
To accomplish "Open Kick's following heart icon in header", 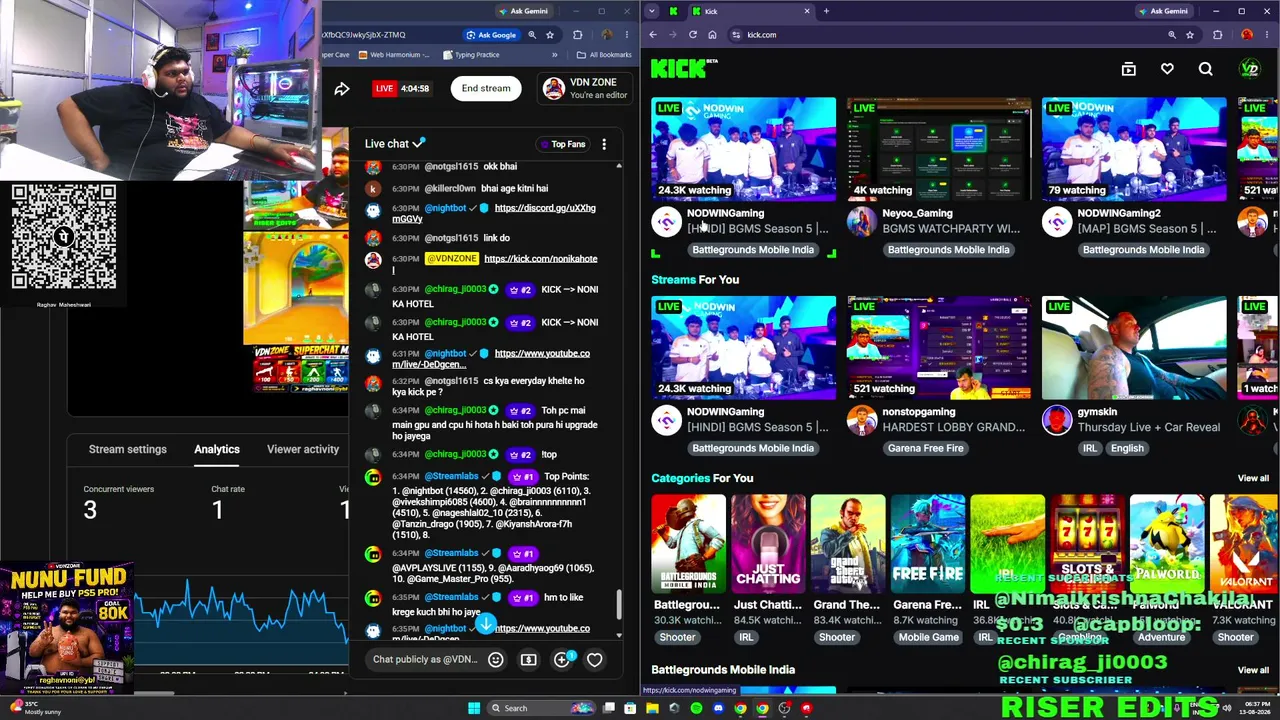I will 1167,69.
